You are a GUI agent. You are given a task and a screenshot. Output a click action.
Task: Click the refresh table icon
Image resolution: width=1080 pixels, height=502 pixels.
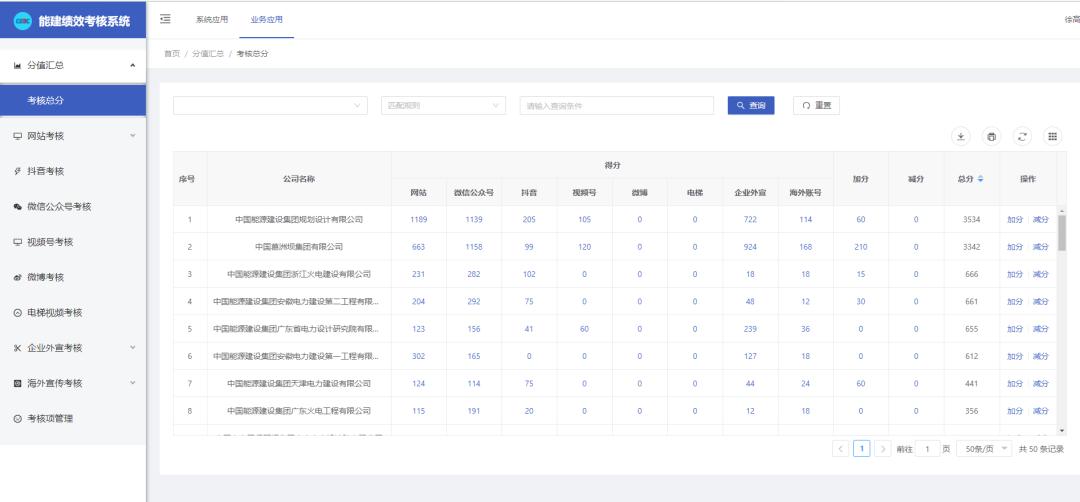coord(1022,136)
